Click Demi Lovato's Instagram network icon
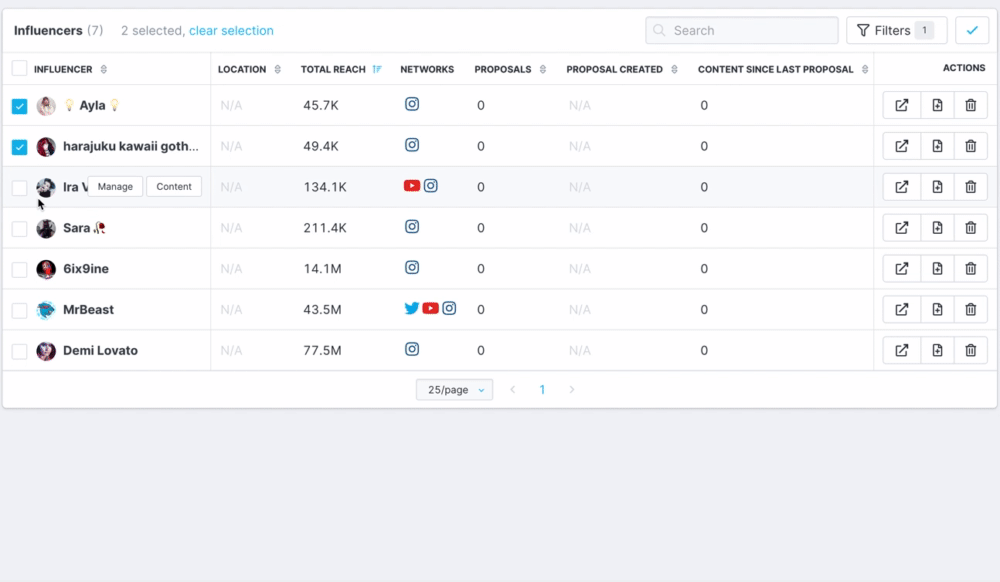This screenshot has height=582, width=1000. (412, 349)
